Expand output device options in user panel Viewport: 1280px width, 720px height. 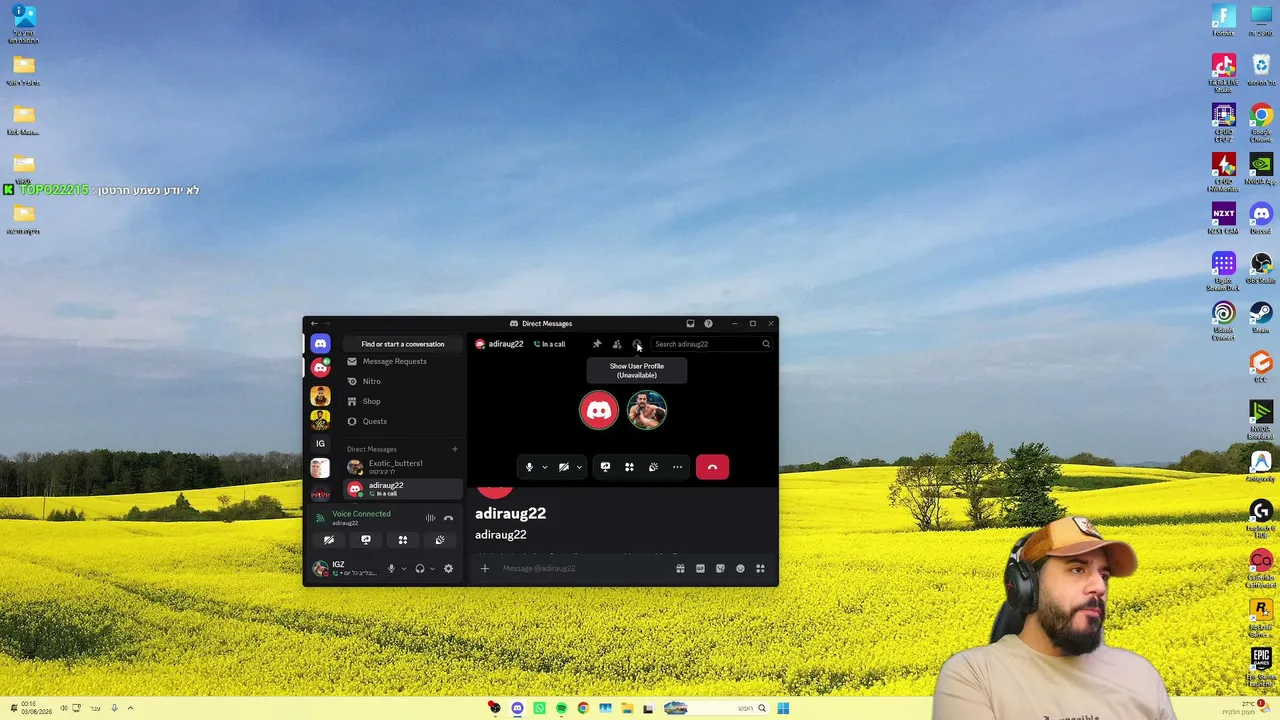point(432,569)
